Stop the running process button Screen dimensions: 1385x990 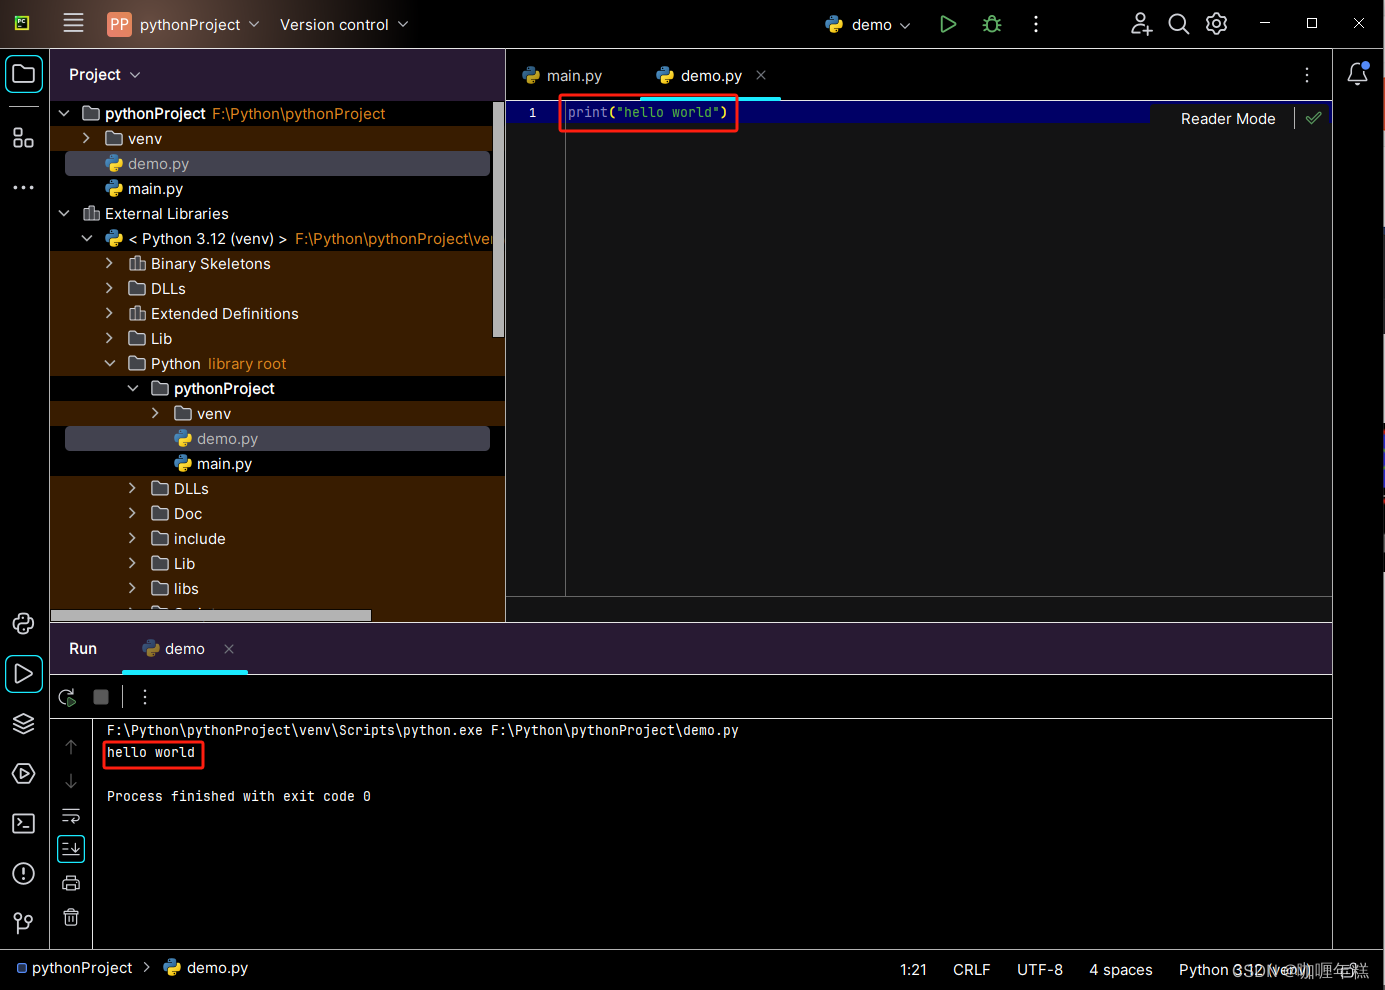(101, 697)
